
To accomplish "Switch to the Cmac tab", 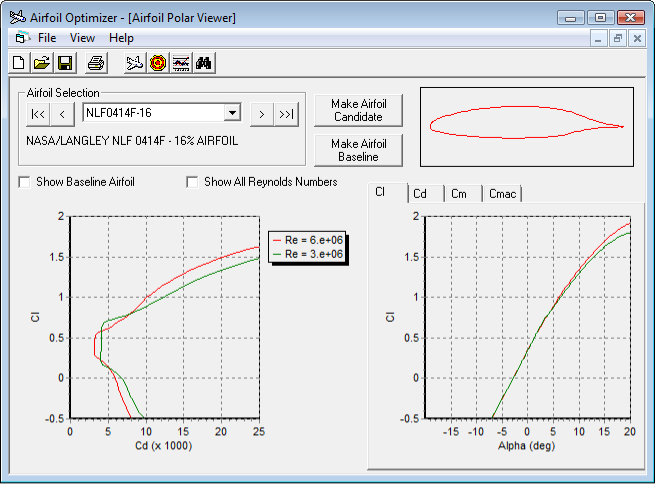I will click(x=501, y=194).
